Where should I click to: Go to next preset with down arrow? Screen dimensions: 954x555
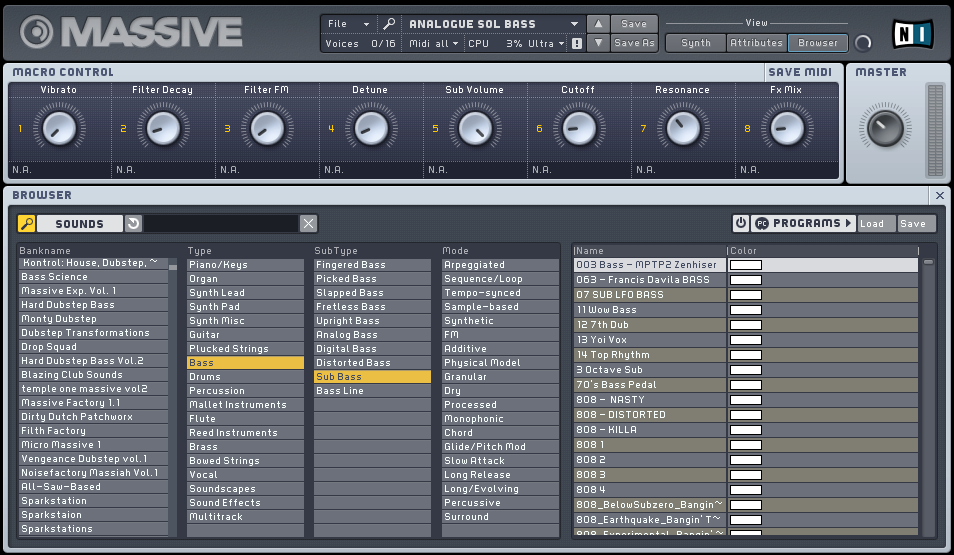coord(598,43)
